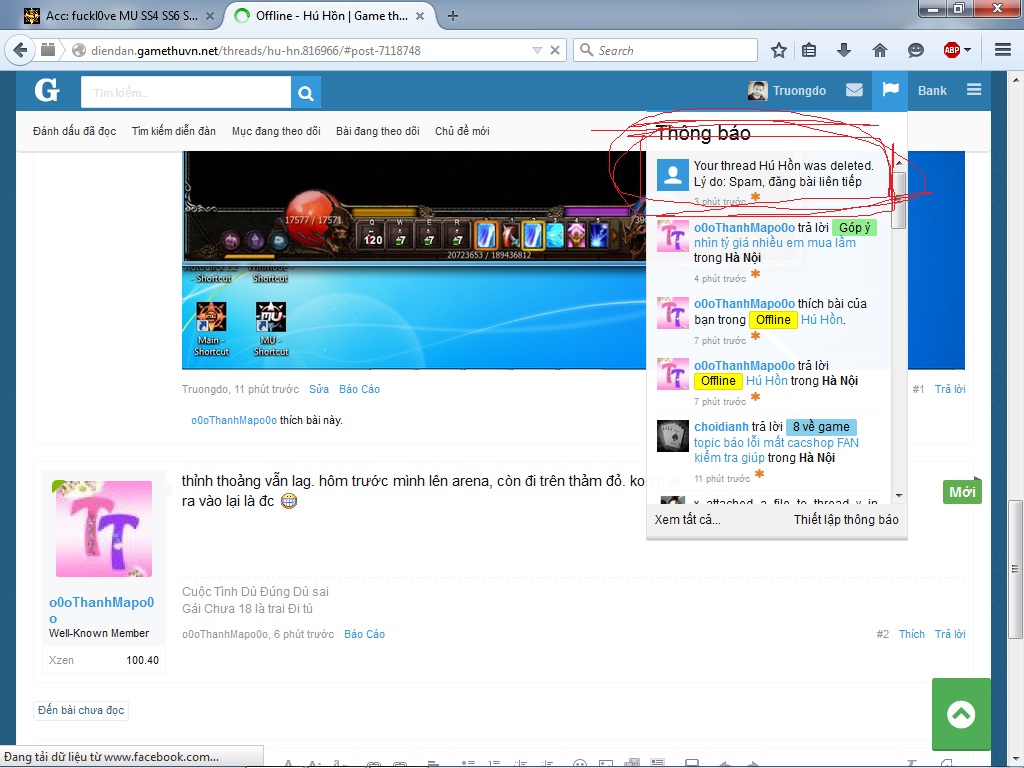Click Đến bài chưa đọc button
This screenshot has height=768, width=1024.
click(x=81, y=710)
